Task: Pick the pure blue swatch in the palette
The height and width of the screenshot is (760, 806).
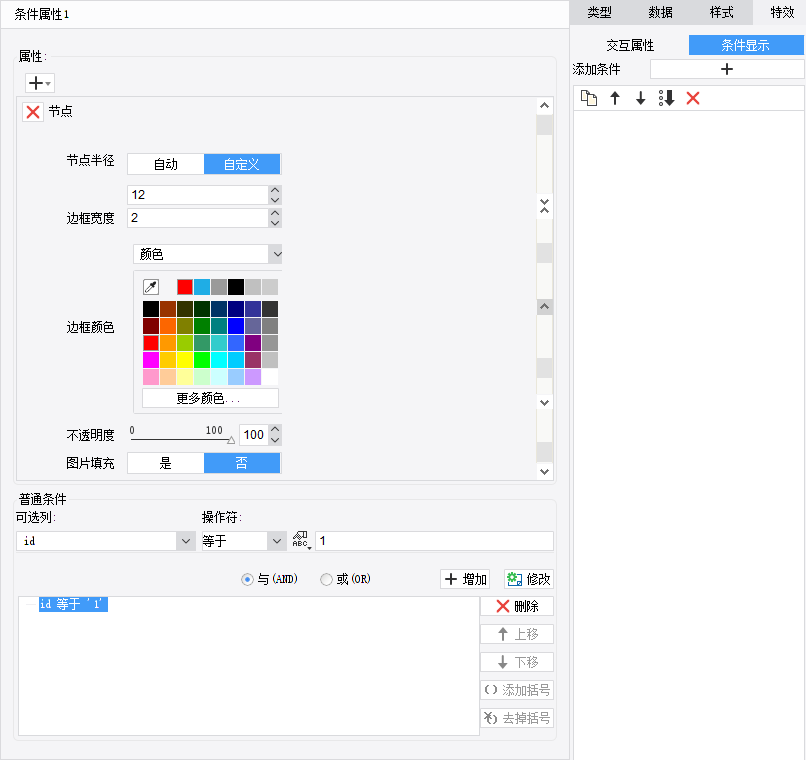Action: tap(236, 326)
